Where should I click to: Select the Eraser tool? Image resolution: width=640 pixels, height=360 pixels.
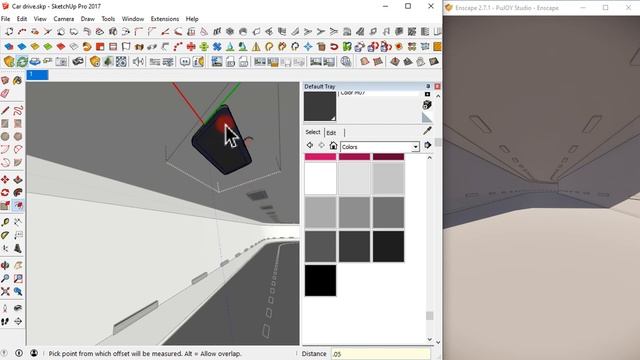pyautogui.click(x=5, y=93)
